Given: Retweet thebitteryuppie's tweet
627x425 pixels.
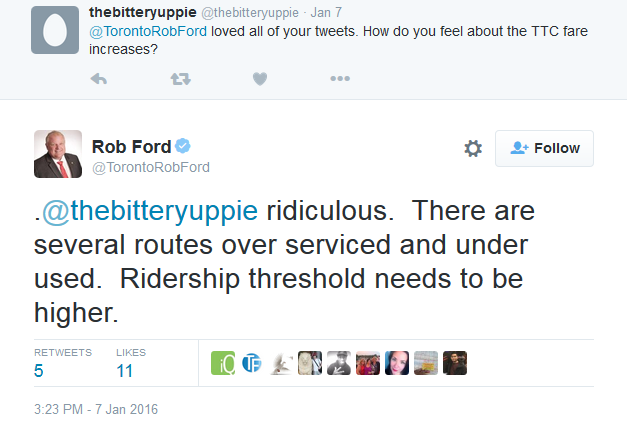Looking at the screenshot, I should (180, 78).
